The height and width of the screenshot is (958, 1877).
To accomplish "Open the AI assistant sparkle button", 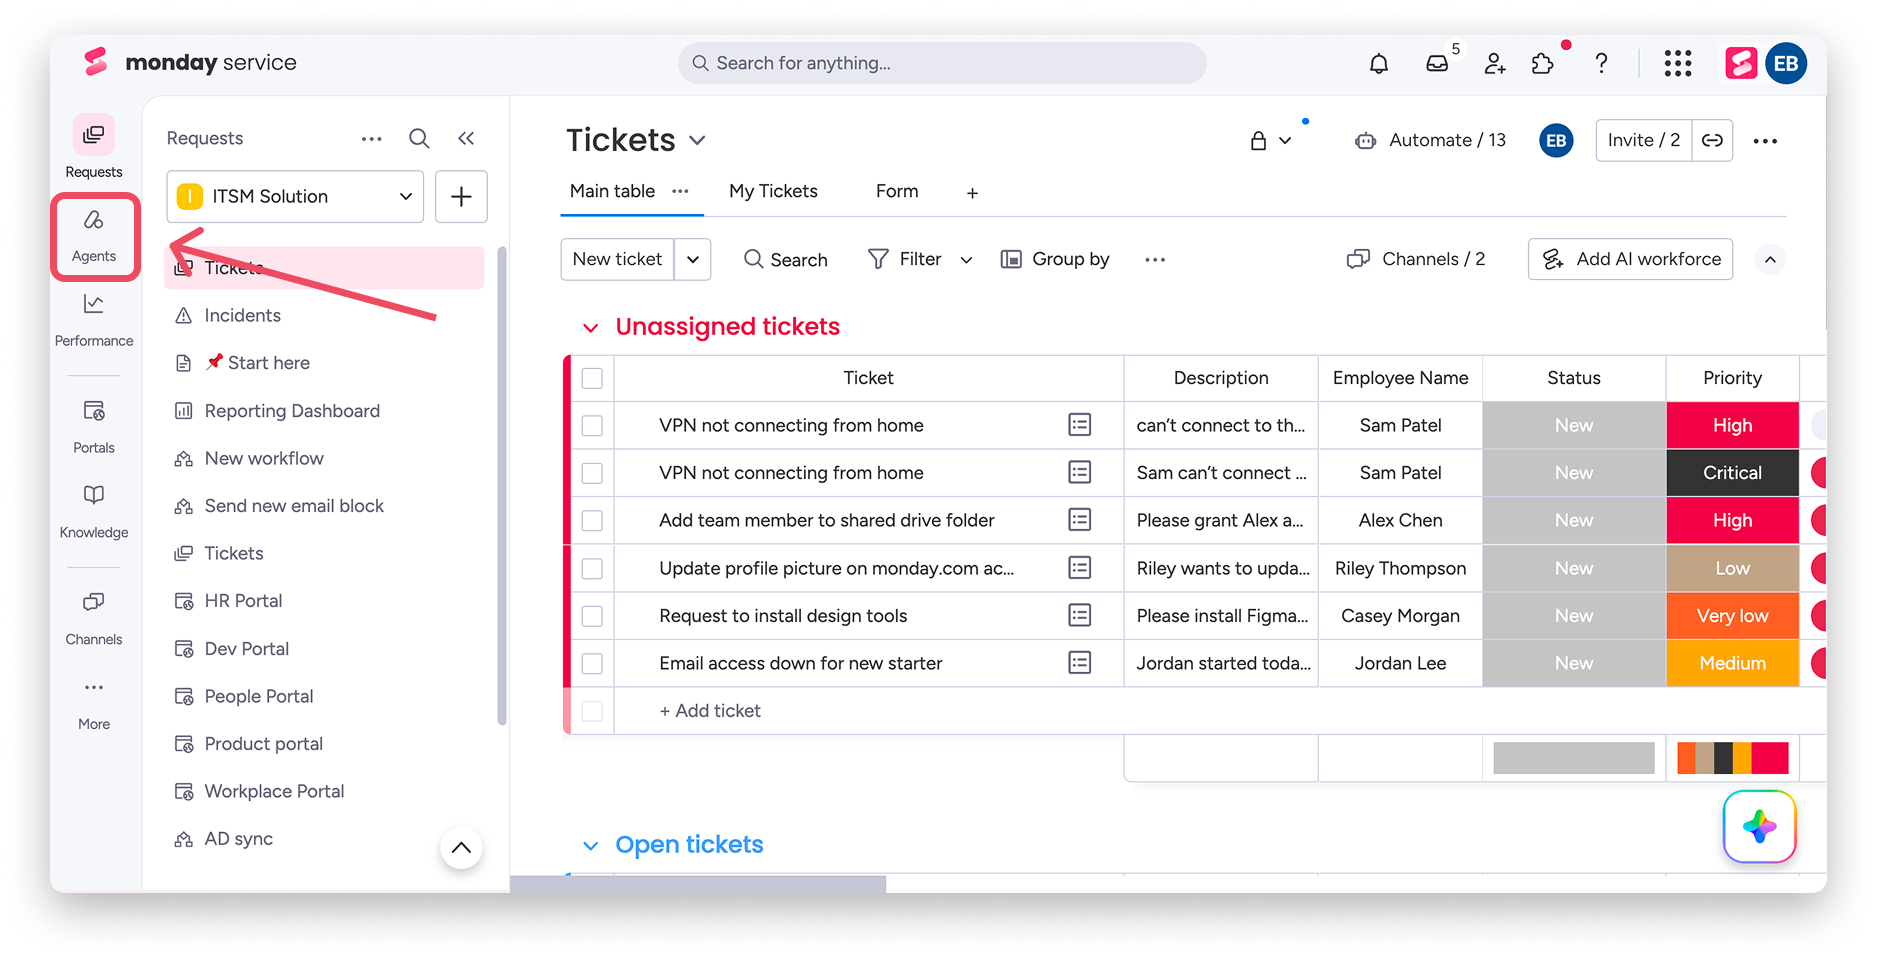I will click(1759, 826).
